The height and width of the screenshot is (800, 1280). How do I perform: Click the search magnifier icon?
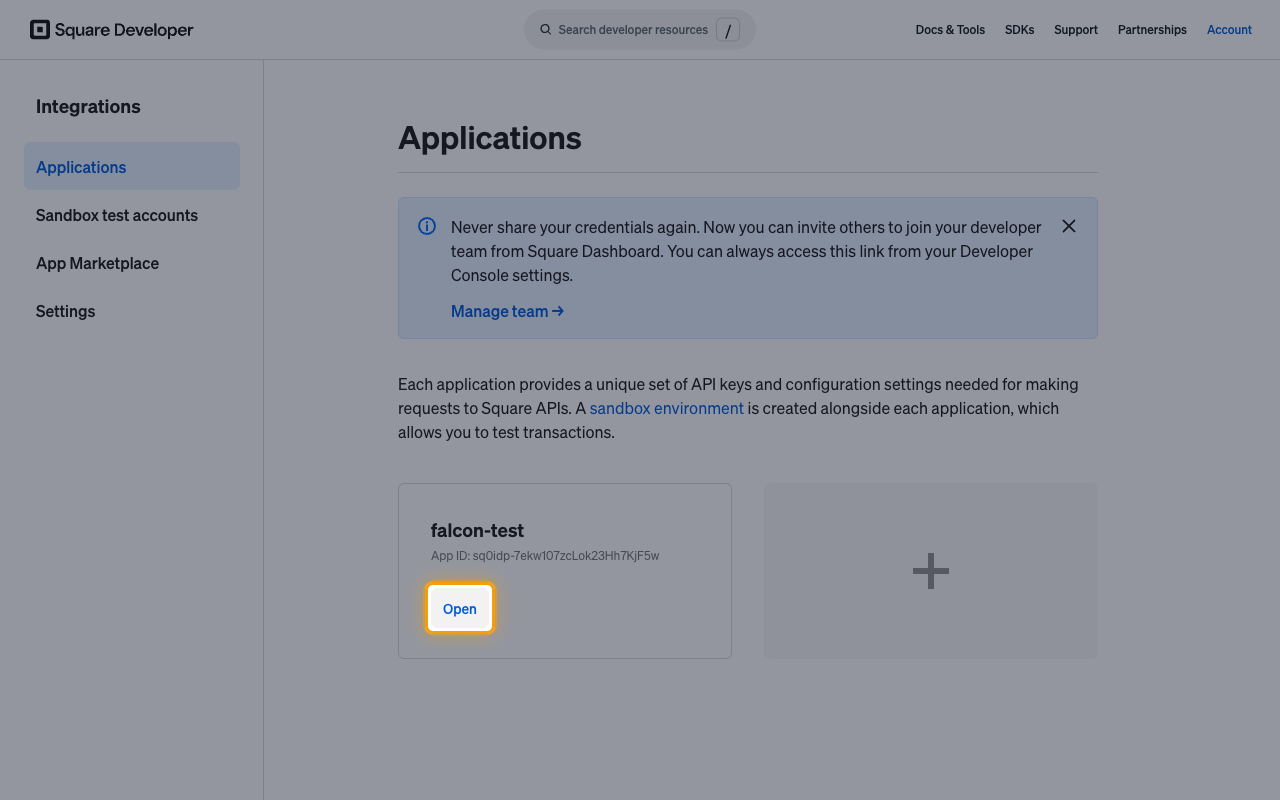pos(546,30)
